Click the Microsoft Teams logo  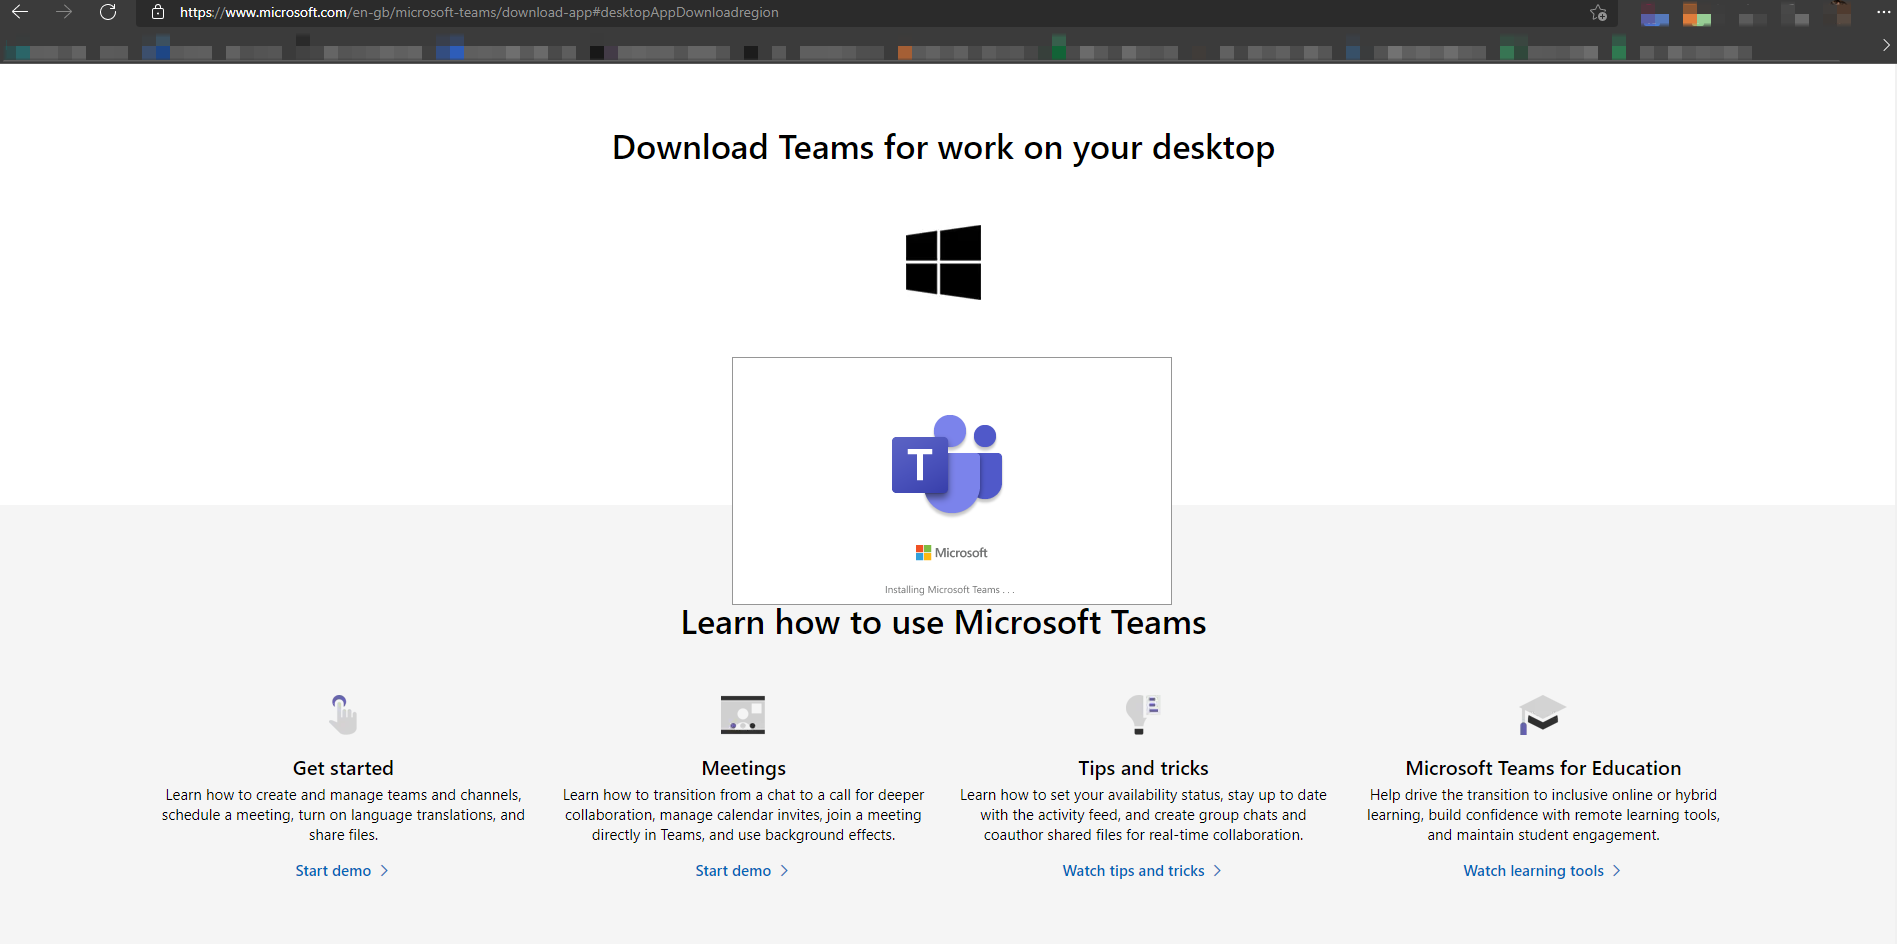tap(947, 464)
